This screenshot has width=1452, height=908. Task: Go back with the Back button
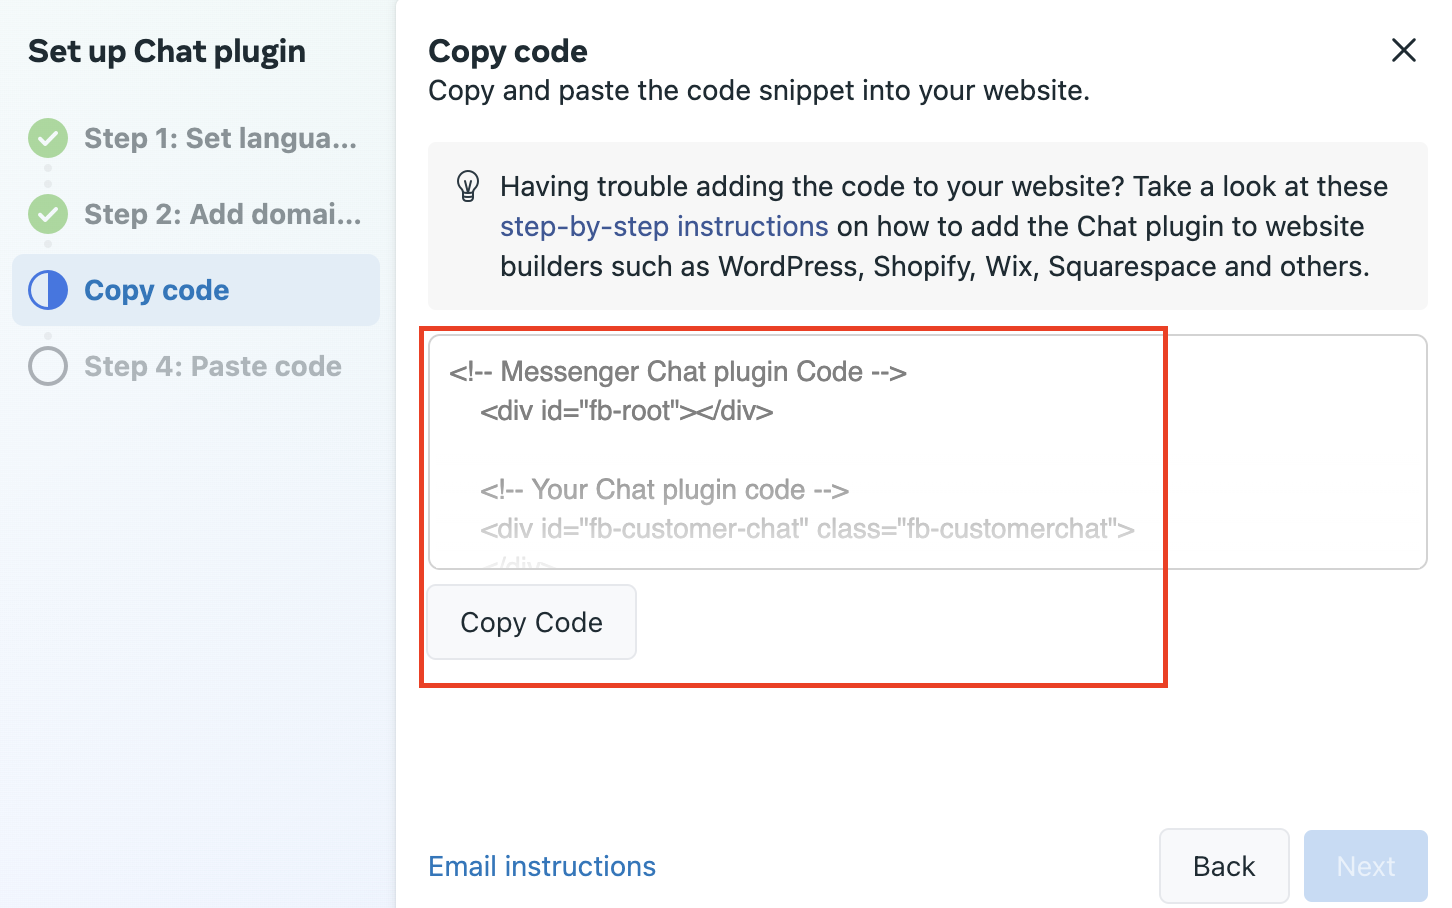(x=1223, y=866)
